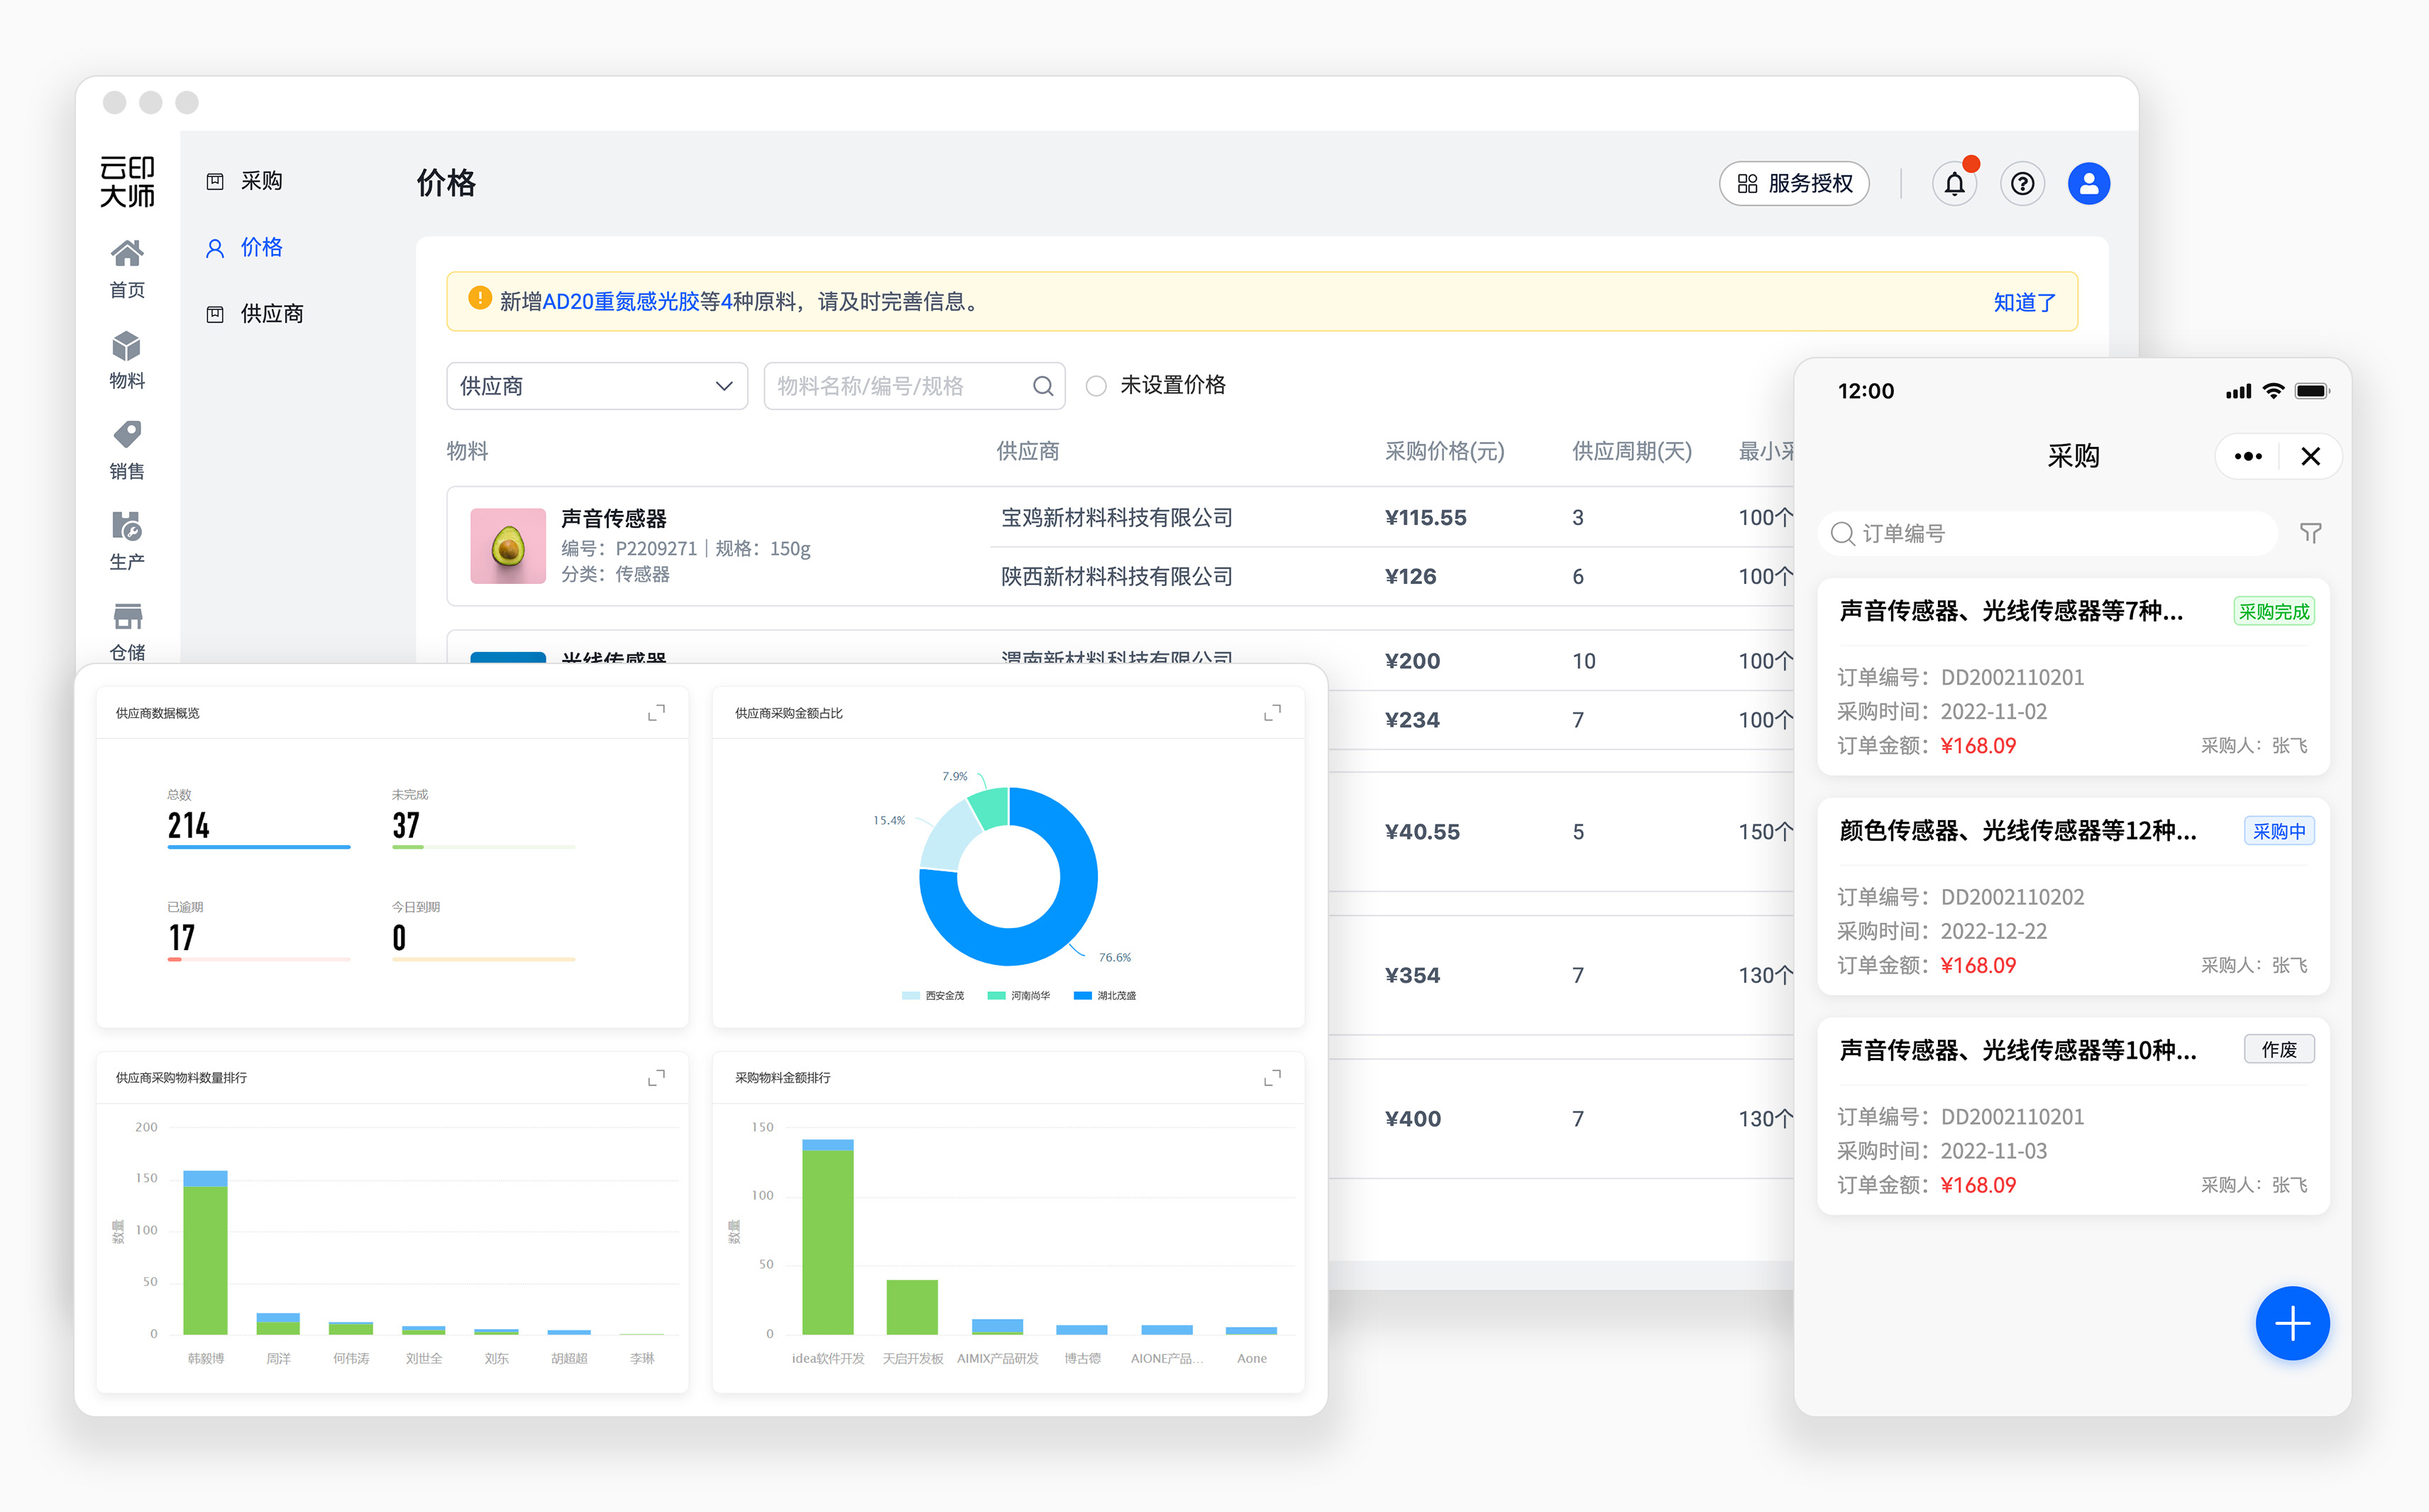
Task: Open order card 声音传感器、光线传感器等7种
Action: (2073, 677)
